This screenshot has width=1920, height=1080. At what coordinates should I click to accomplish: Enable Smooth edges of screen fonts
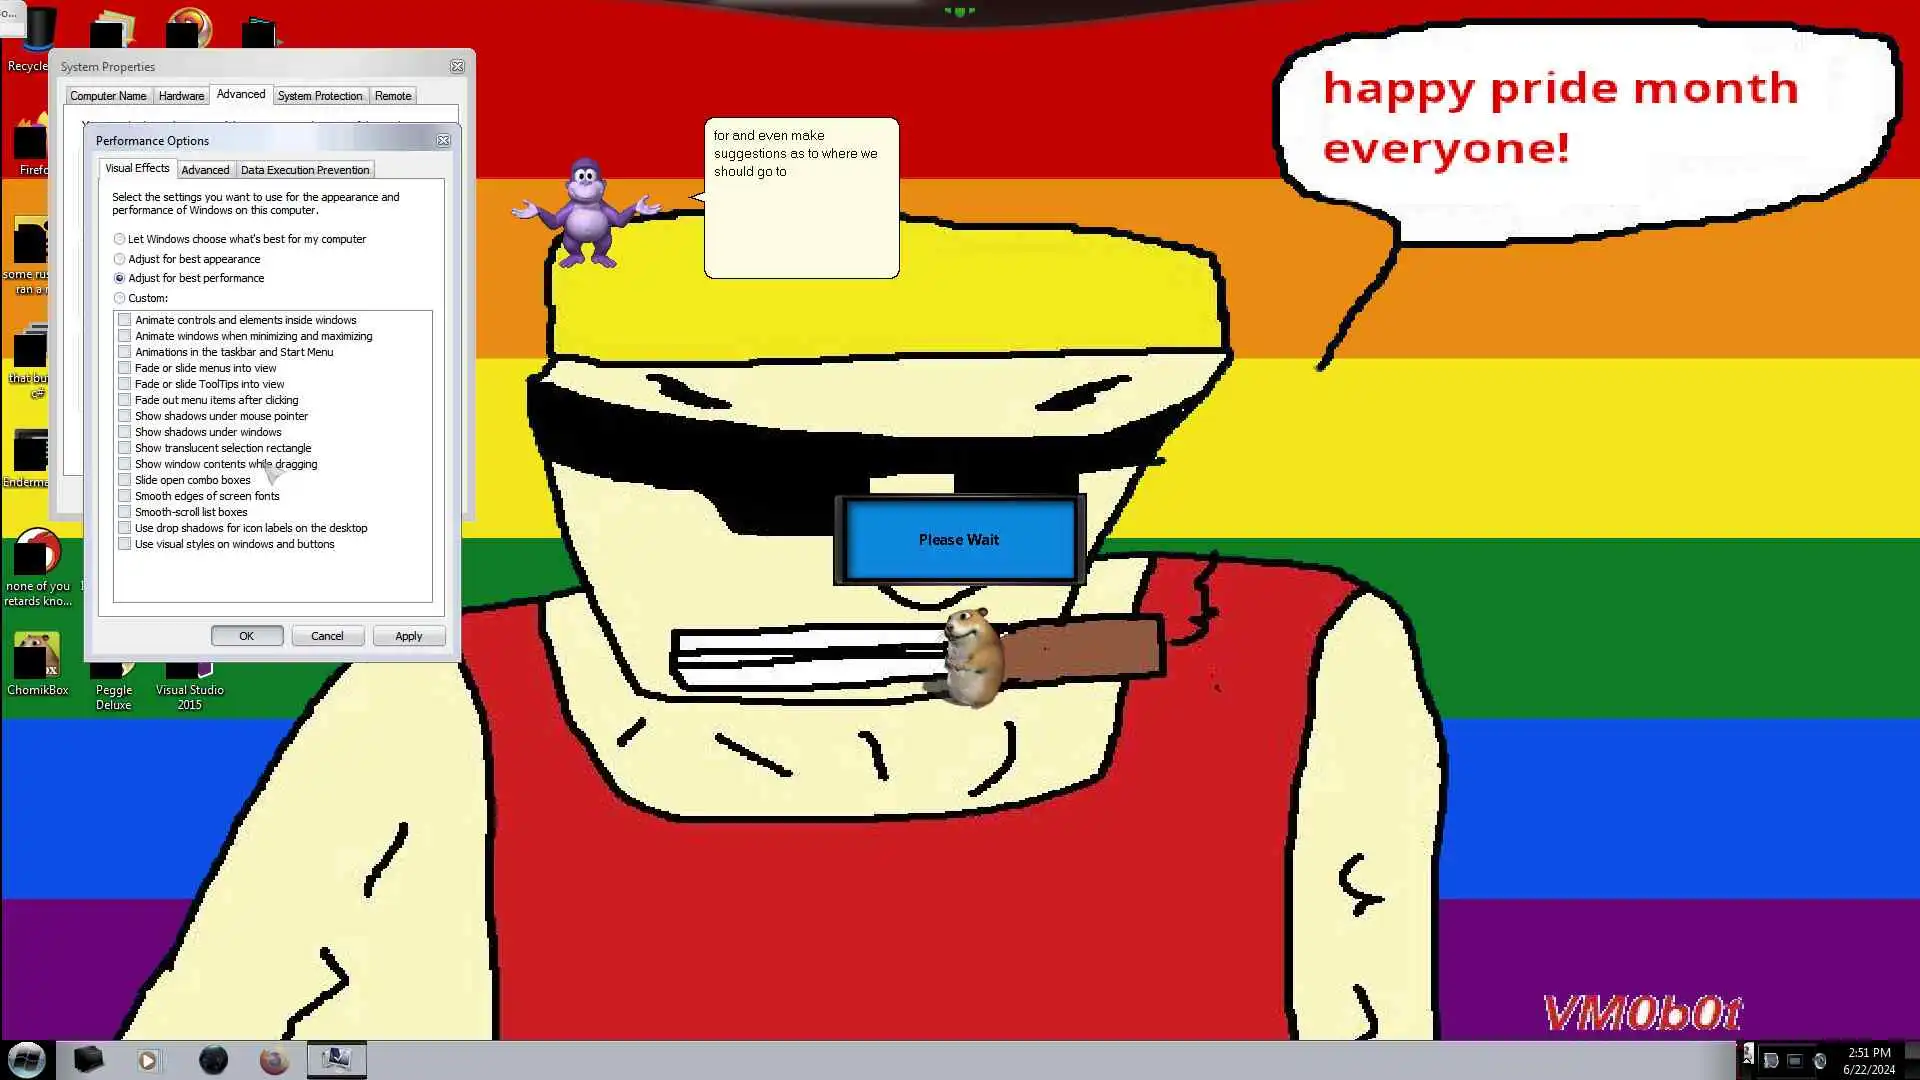pos(125,496)
